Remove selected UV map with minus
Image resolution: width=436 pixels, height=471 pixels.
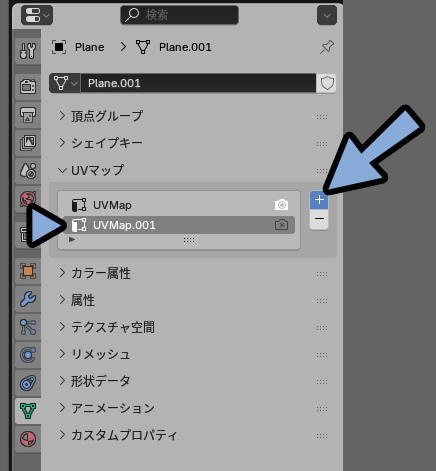(x=319, y=219)
